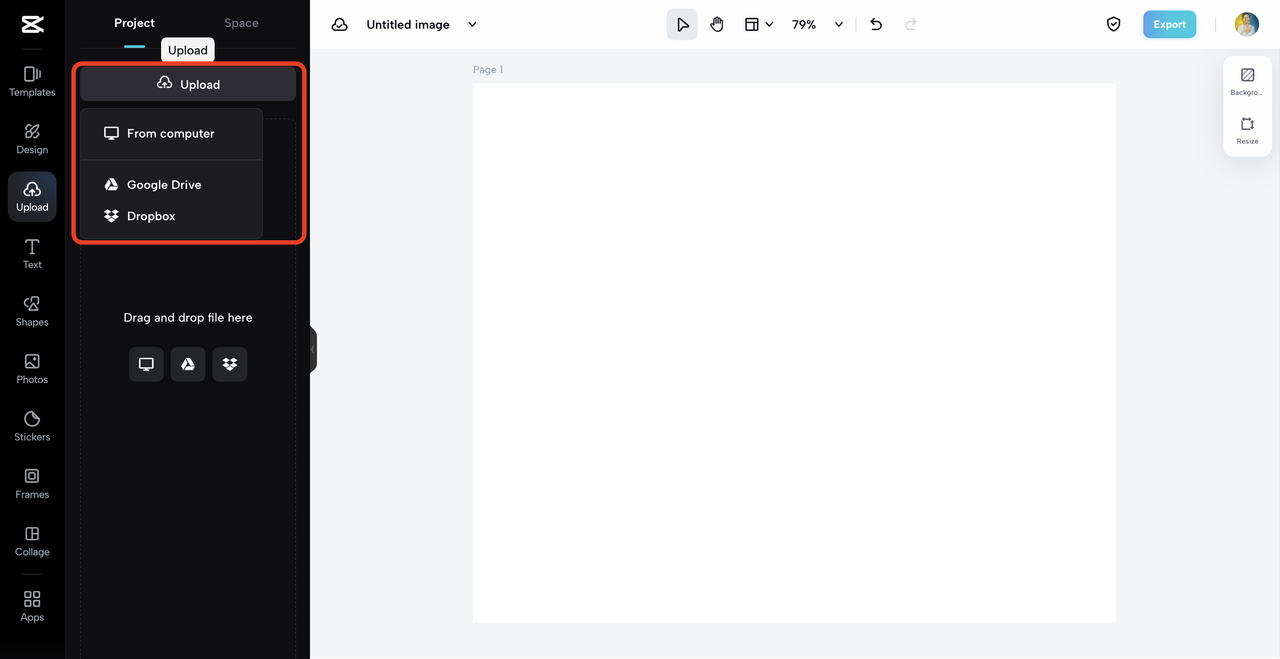Collapse the side panel handle

coord(313,349)
